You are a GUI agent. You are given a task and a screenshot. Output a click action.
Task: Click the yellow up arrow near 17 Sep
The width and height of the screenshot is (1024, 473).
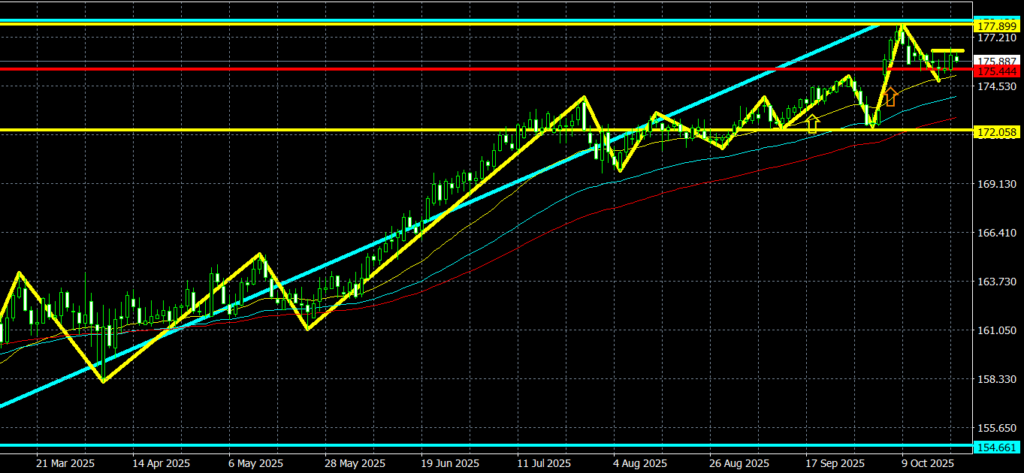pyautogui.click(x=812, y=123)
